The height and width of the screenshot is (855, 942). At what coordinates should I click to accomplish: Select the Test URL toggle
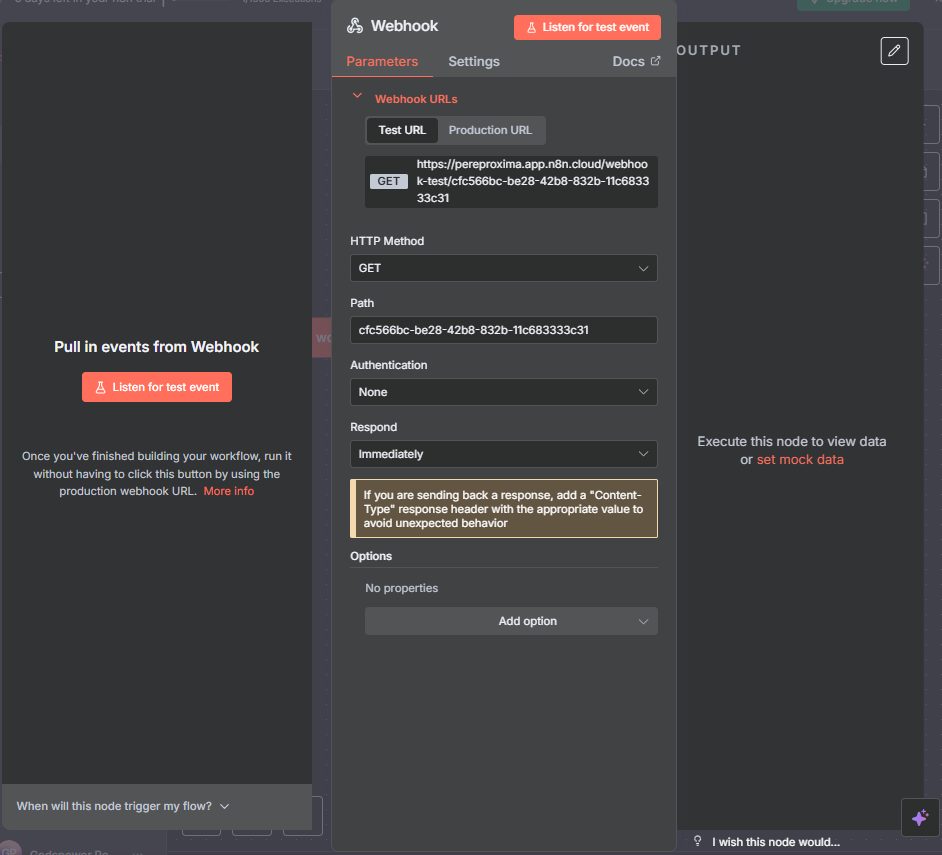click(402, 130)
